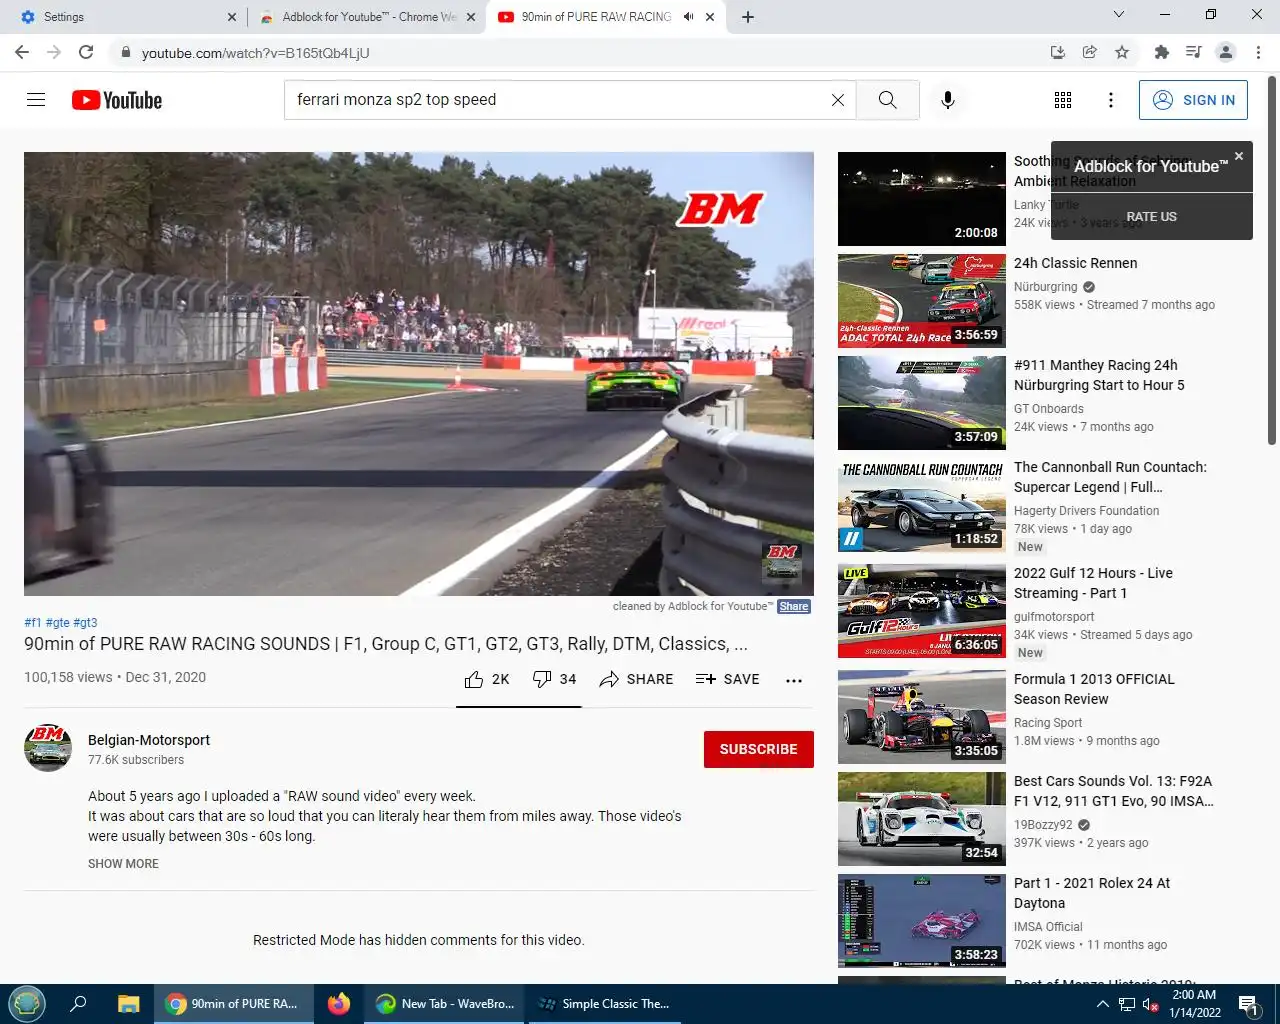
Task: Open the Cannonball Run Countach thumbnail
Action: click(x=922, y=505)
